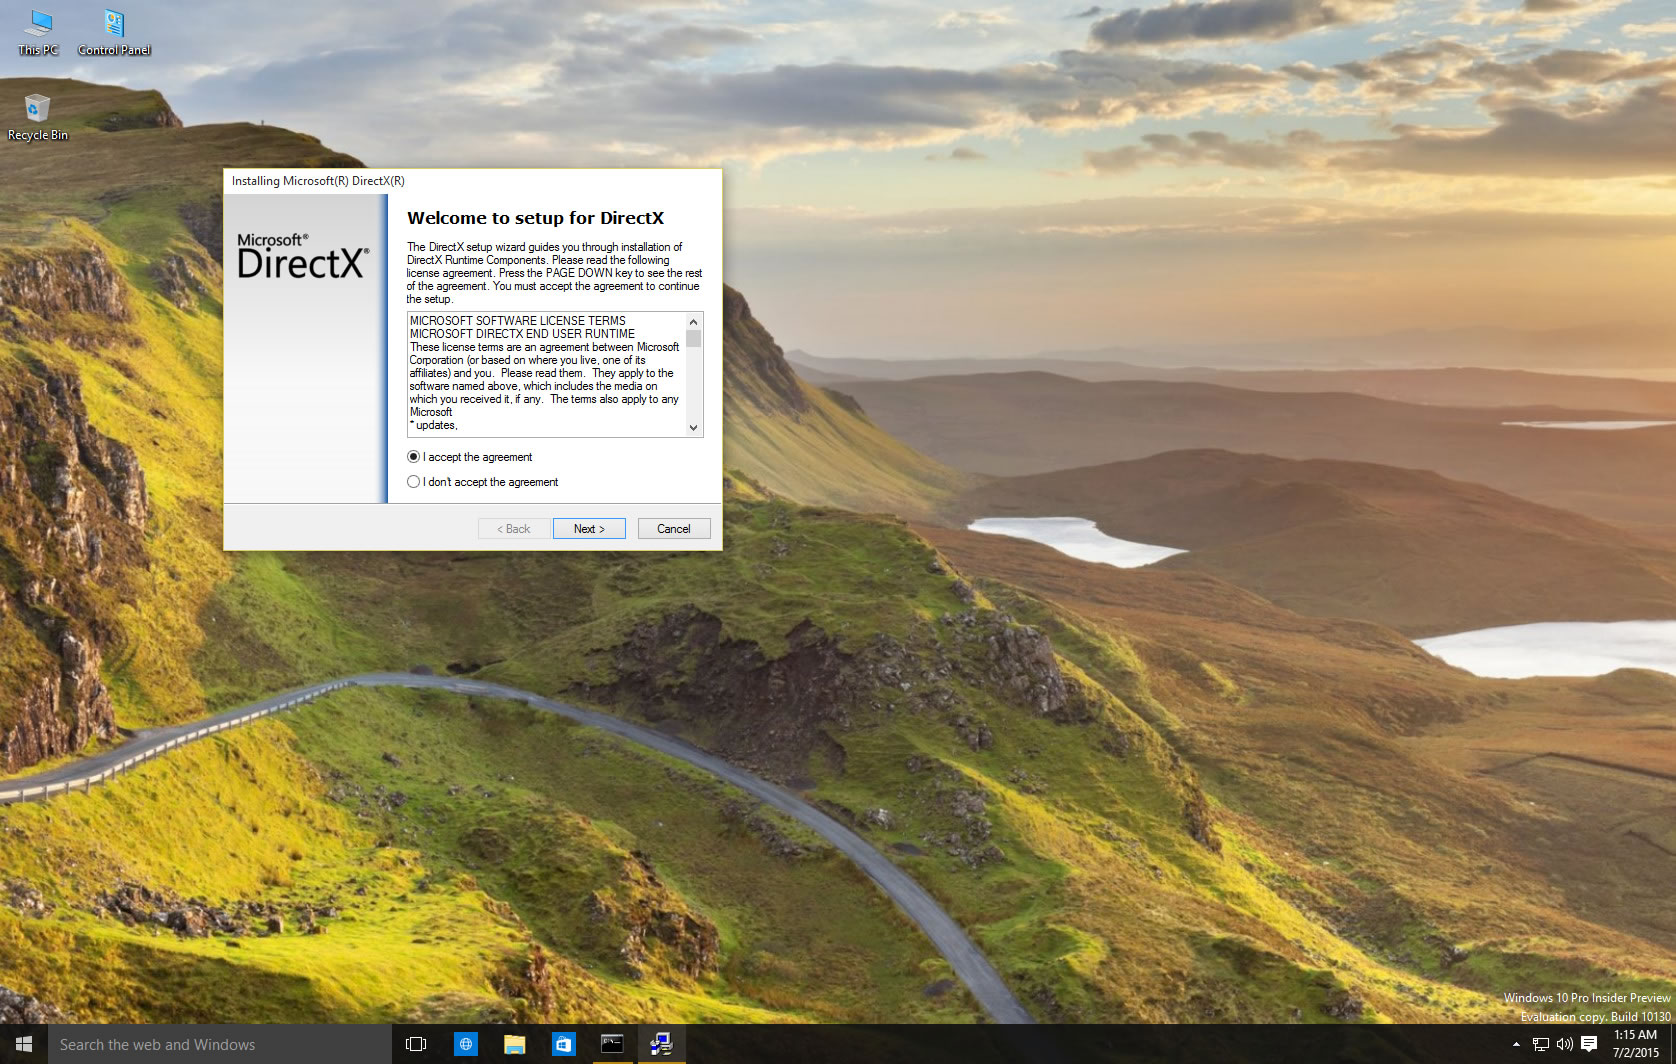
Task: Open File Explorer from the taskbar
Action: tap(515, 1044)
